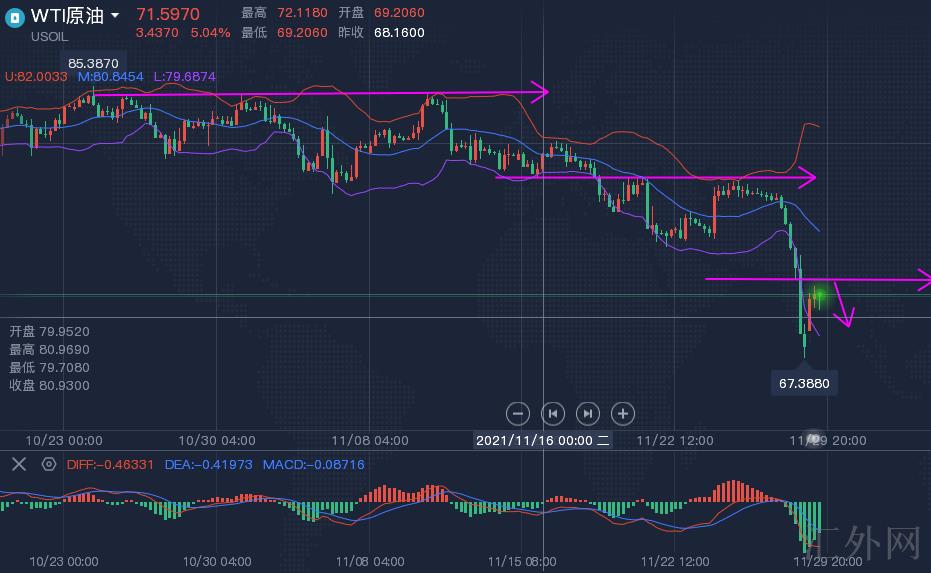Image resolution: width=931 pixels, height=573 pixels.
Task: Jump to previous candle with skip-back button
Action: 552,413
